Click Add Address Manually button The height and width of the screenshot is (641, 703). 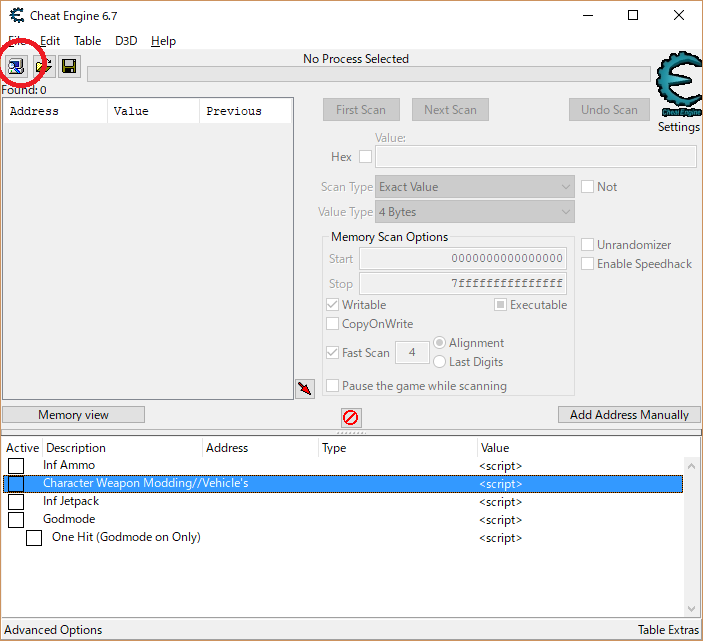(629, 415)
